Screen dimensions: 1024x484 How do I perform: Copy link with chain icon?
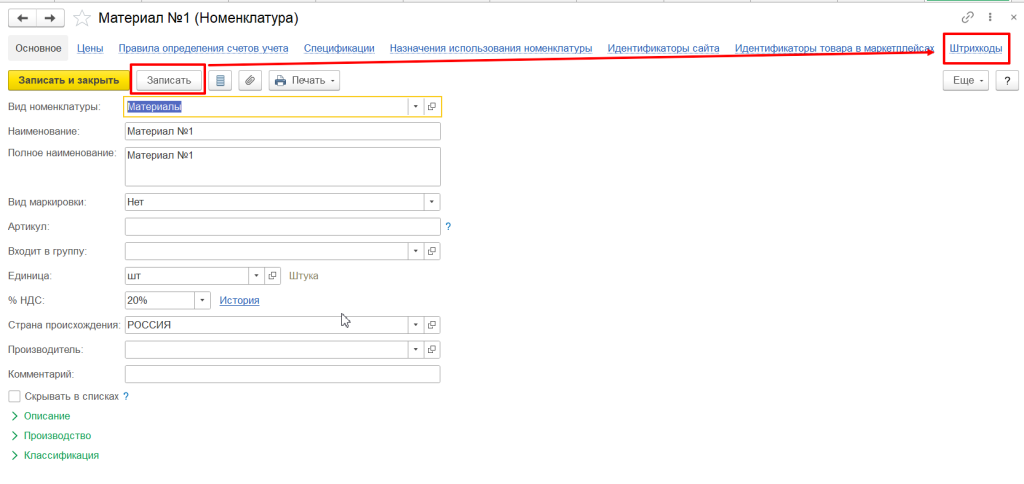click(967, 18)
